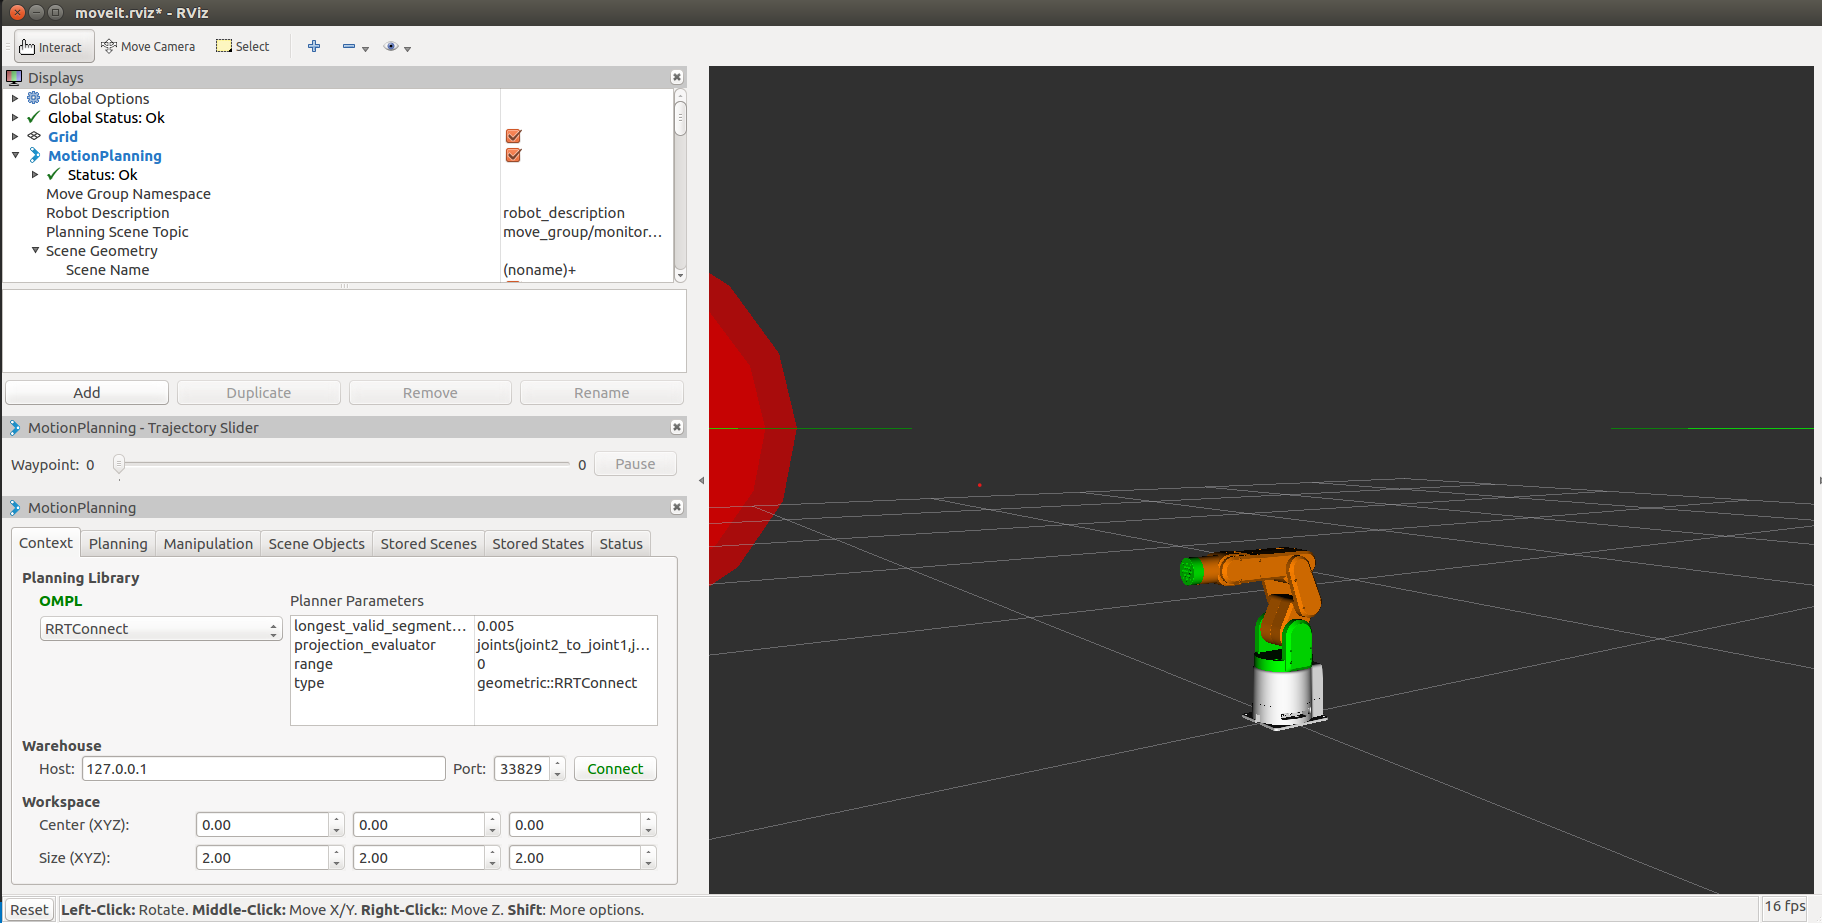This screenshot has width=1822, height=923.
Task: Click the minus remove-tool icon
Action: pyautogui.click(x=349, y=47)
